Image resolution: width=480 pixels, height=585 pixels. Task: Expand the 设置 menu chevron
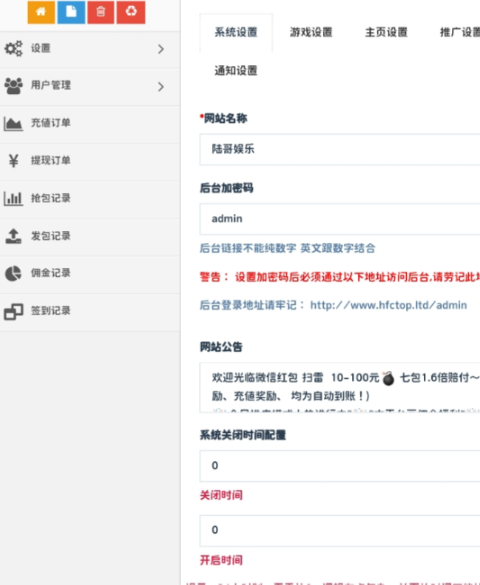161,49
